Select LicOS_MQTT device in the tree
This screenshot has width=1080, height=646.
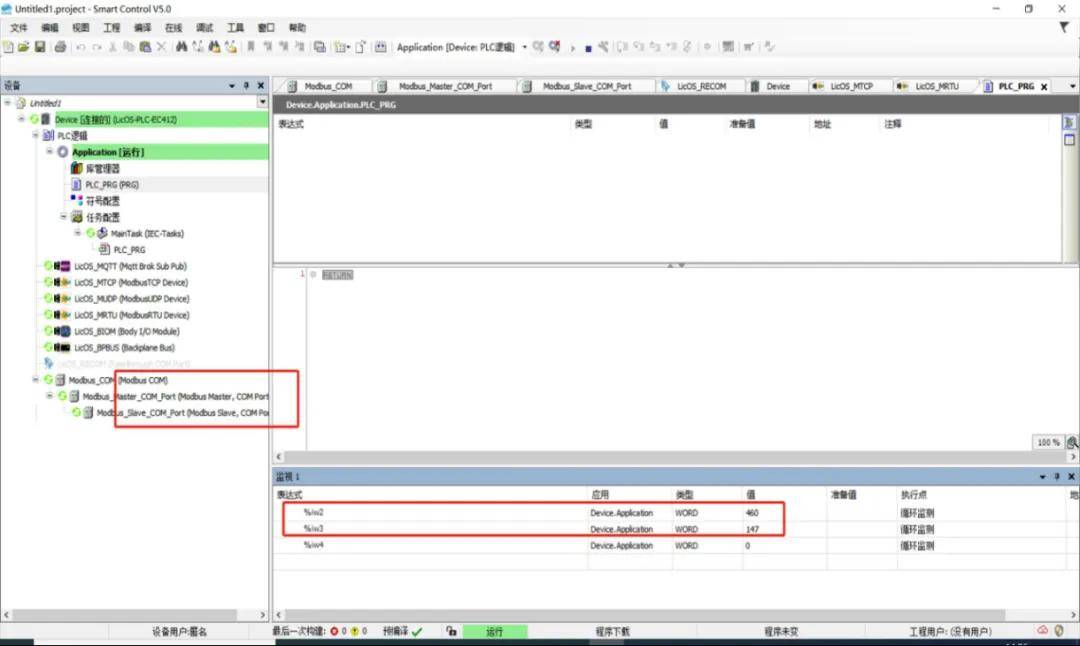coord(129,266)
